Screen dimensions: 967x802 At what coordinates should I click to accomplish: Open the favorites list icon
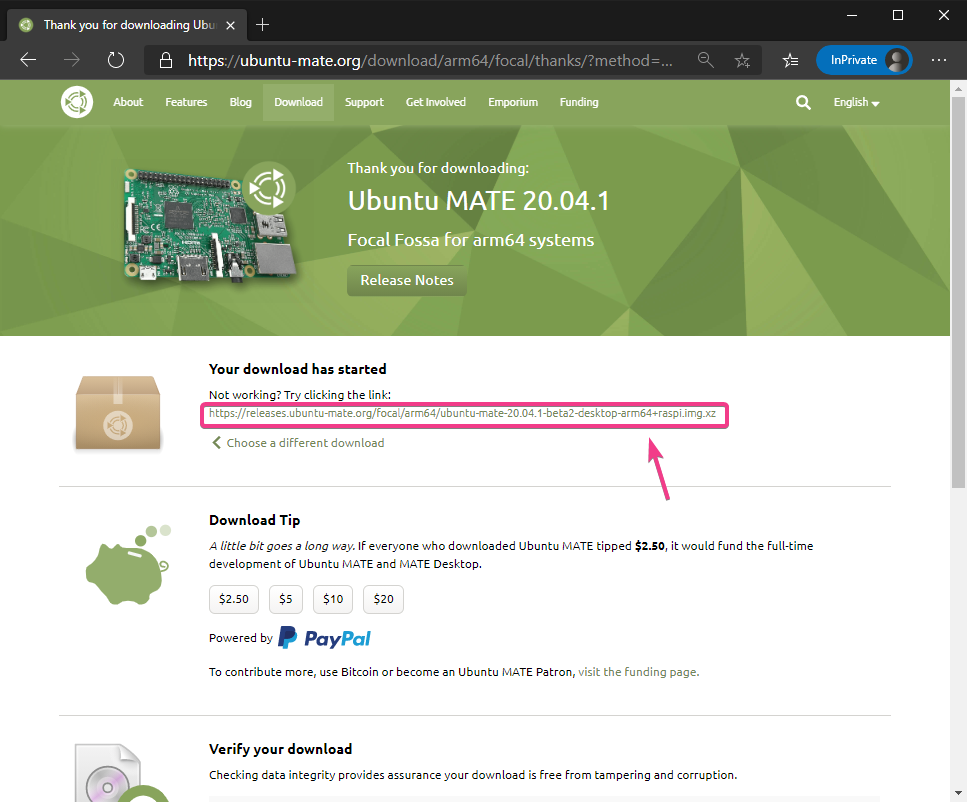[x=790, y=60]
